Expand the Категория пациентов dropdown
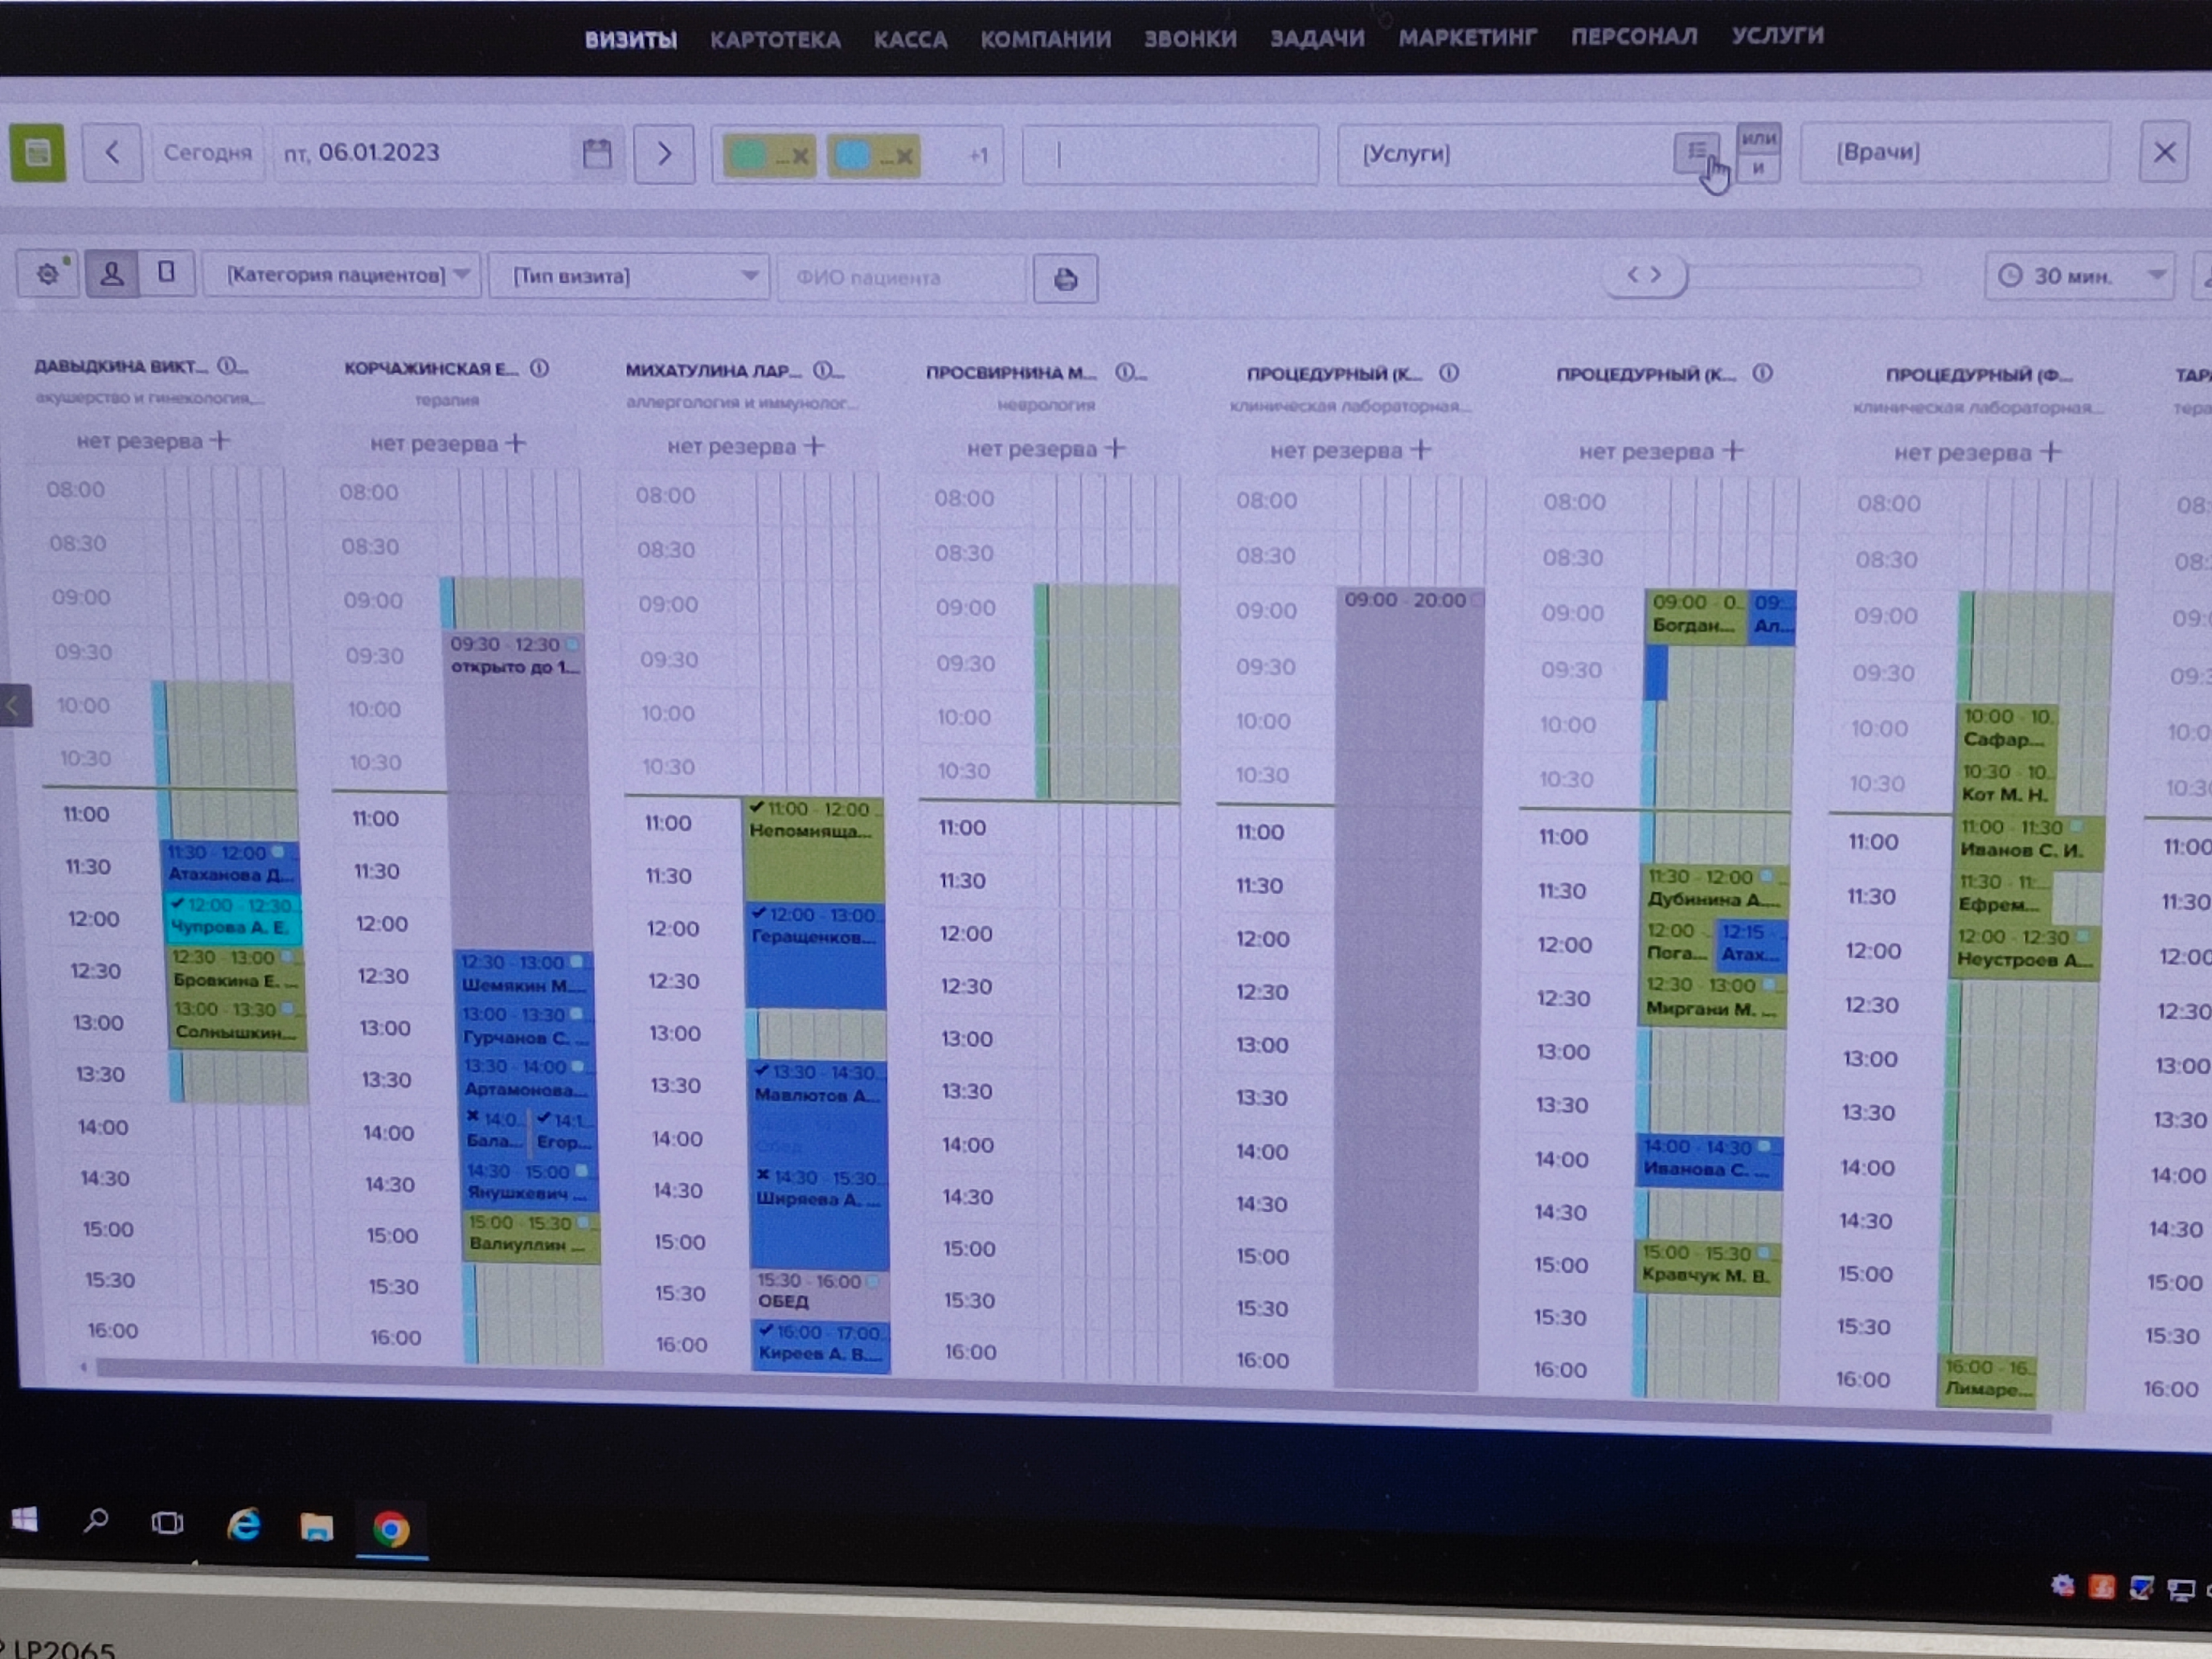Screen dimensions: 2212x1659 [x=341, y=274]
